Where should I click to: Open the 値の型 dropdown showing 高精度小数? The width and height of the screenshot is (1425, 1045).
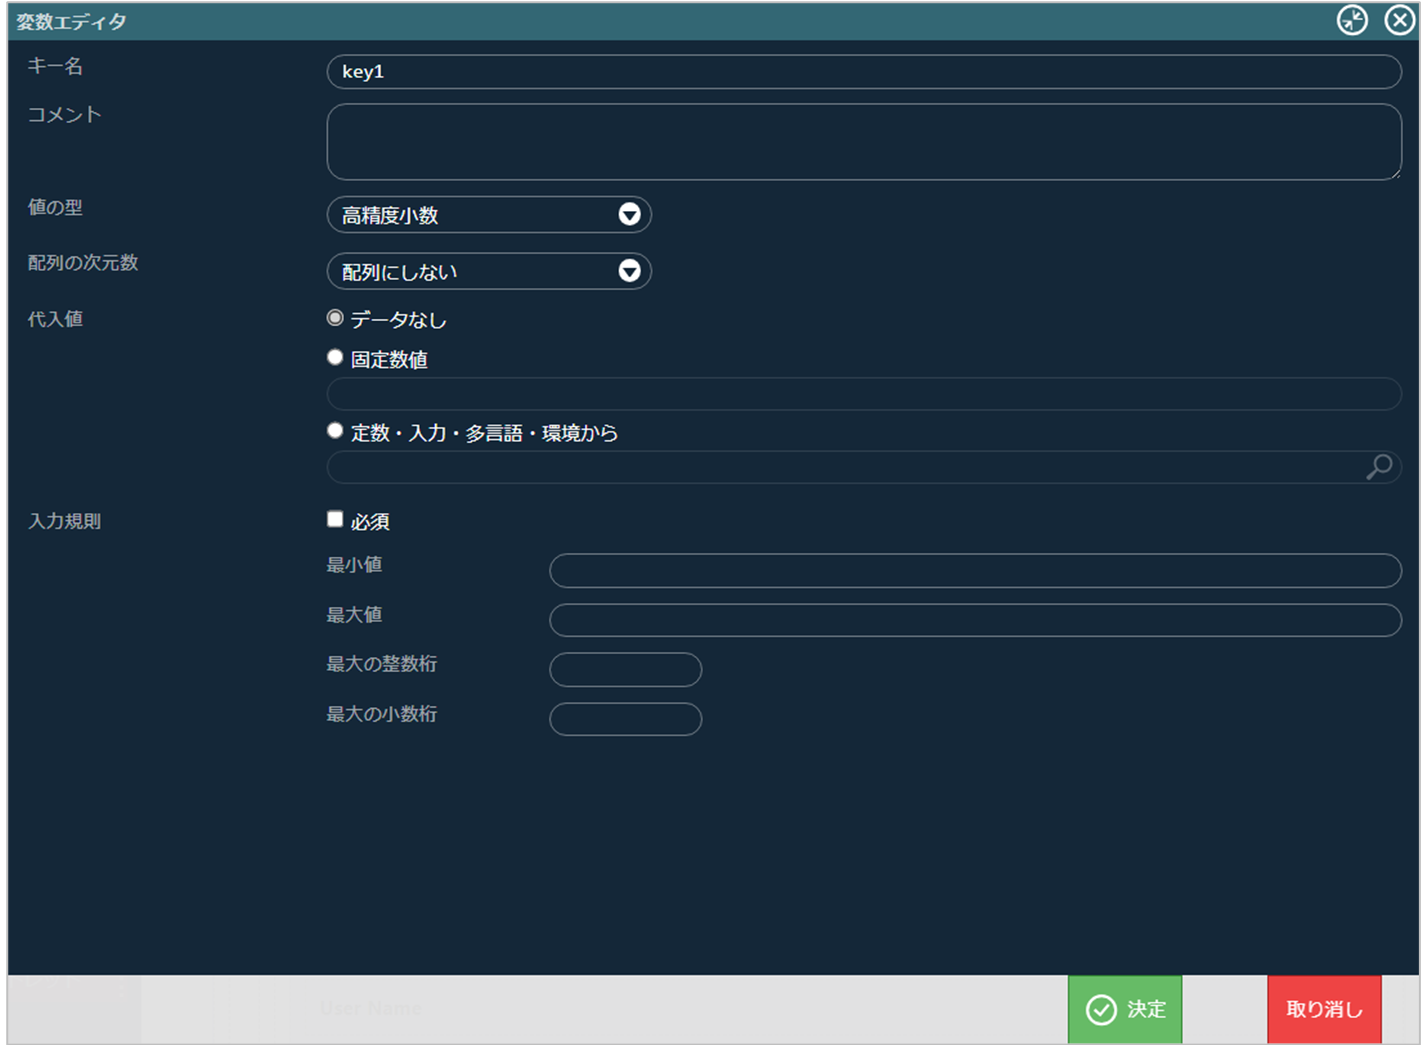tap(488, 215)
